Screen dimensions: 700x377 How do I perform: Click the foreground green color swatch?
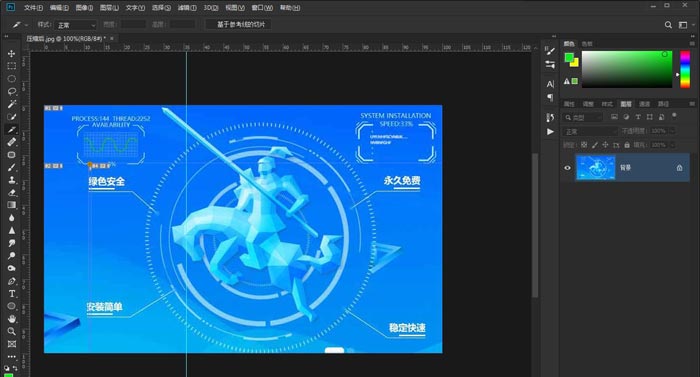569,58
